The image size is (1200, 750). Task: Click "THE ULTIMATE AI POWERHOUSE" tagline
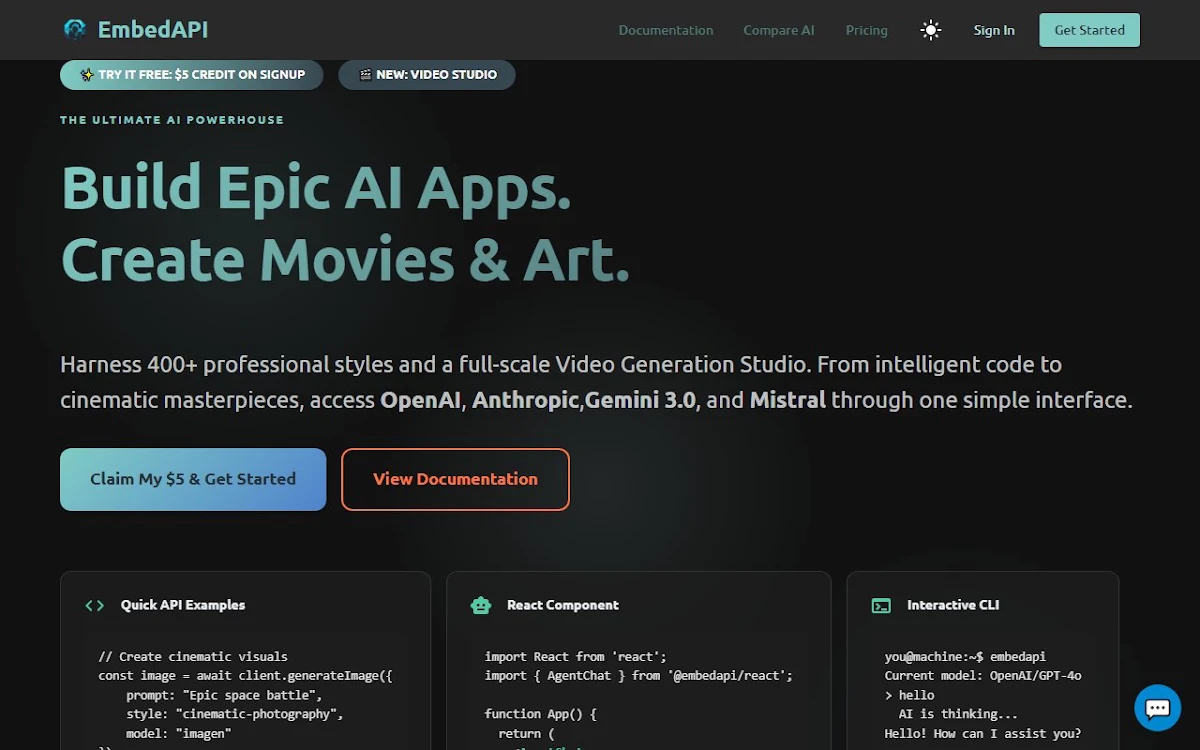point(172,120)
